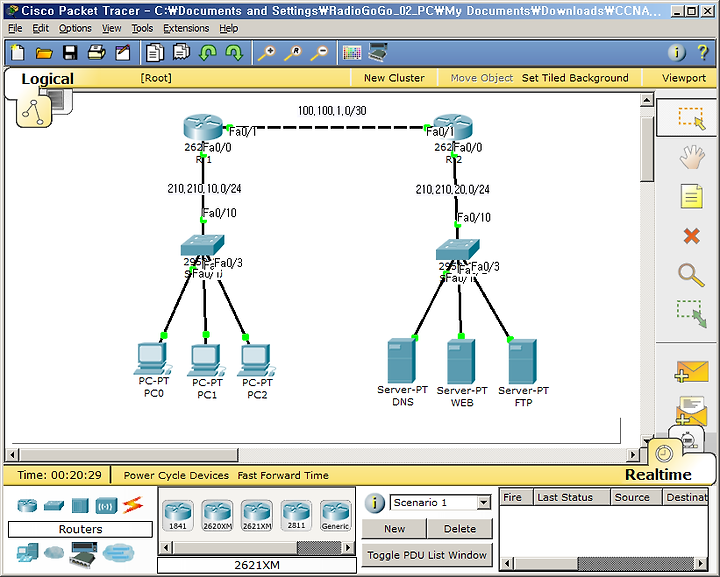Select the Multiuser Connection cloud icon
Viewport: 720px width, 577px height.
click(118, 553)
